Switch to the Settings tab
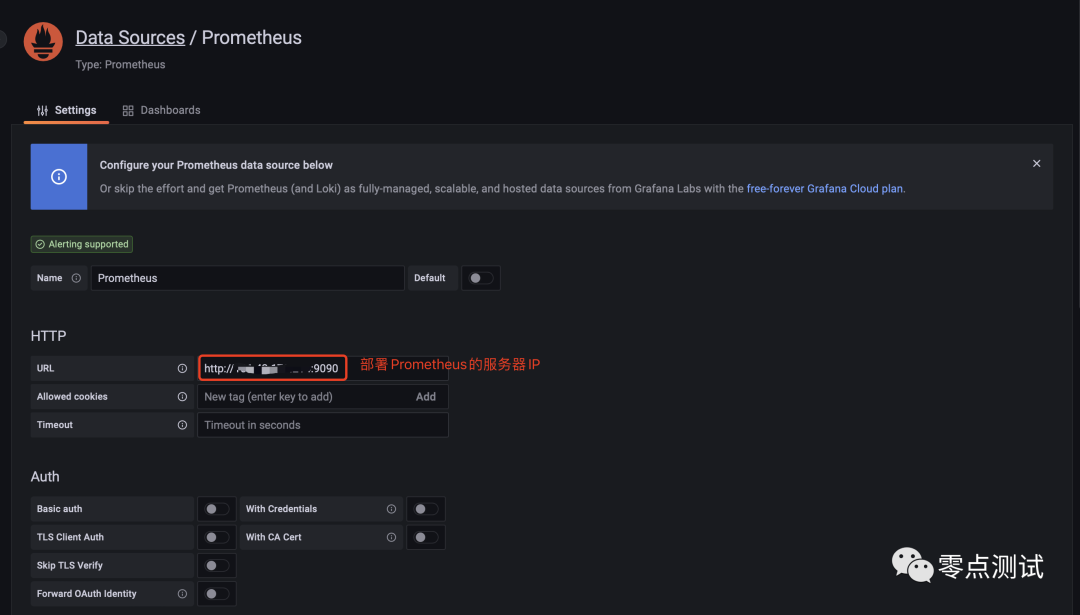Viewport: 1080px width, 615px height. click(x=66, y=110)
